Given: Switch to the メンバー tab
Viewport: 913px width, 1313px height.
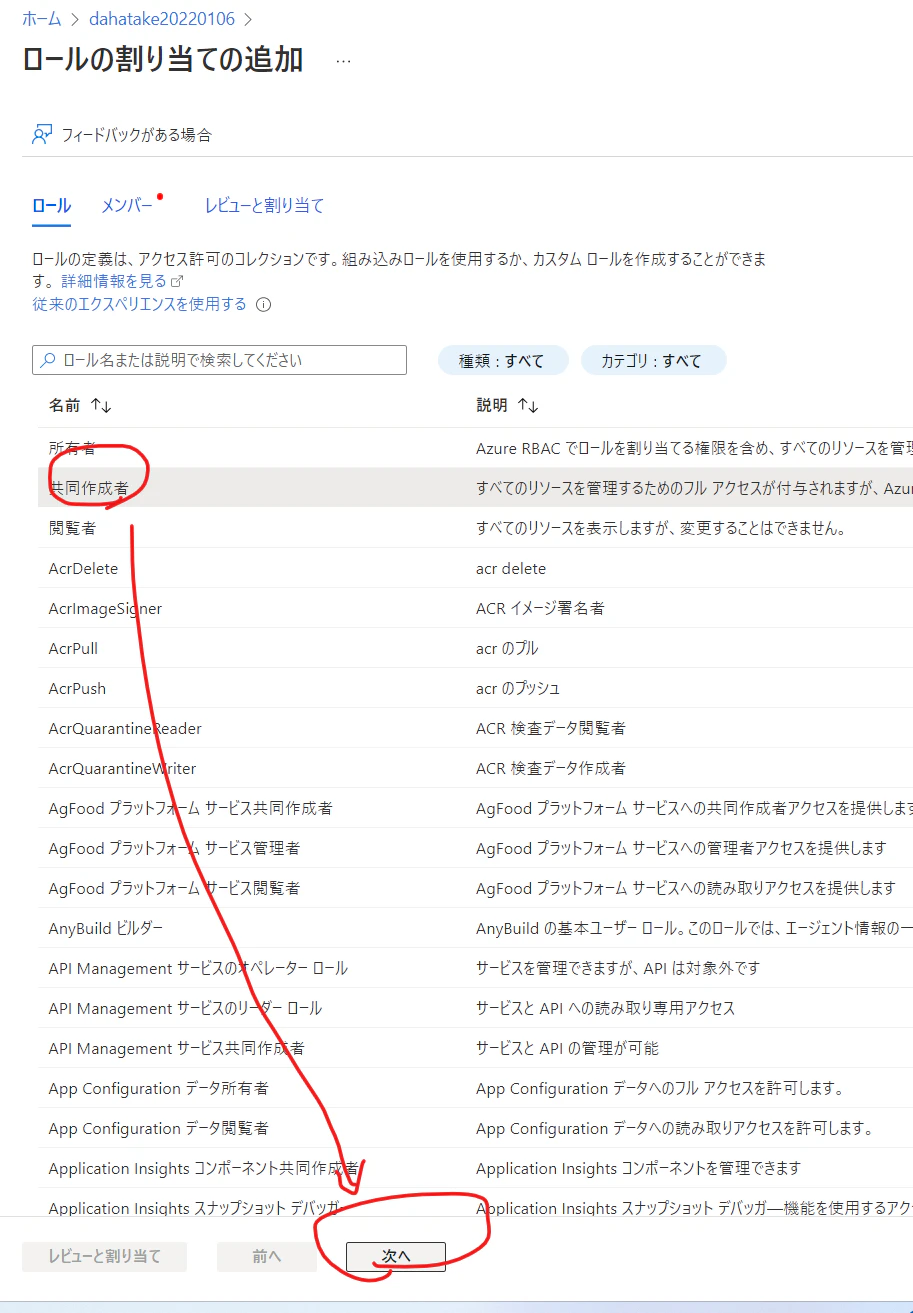Looking at the screenshot, I should tap(127, 206).
